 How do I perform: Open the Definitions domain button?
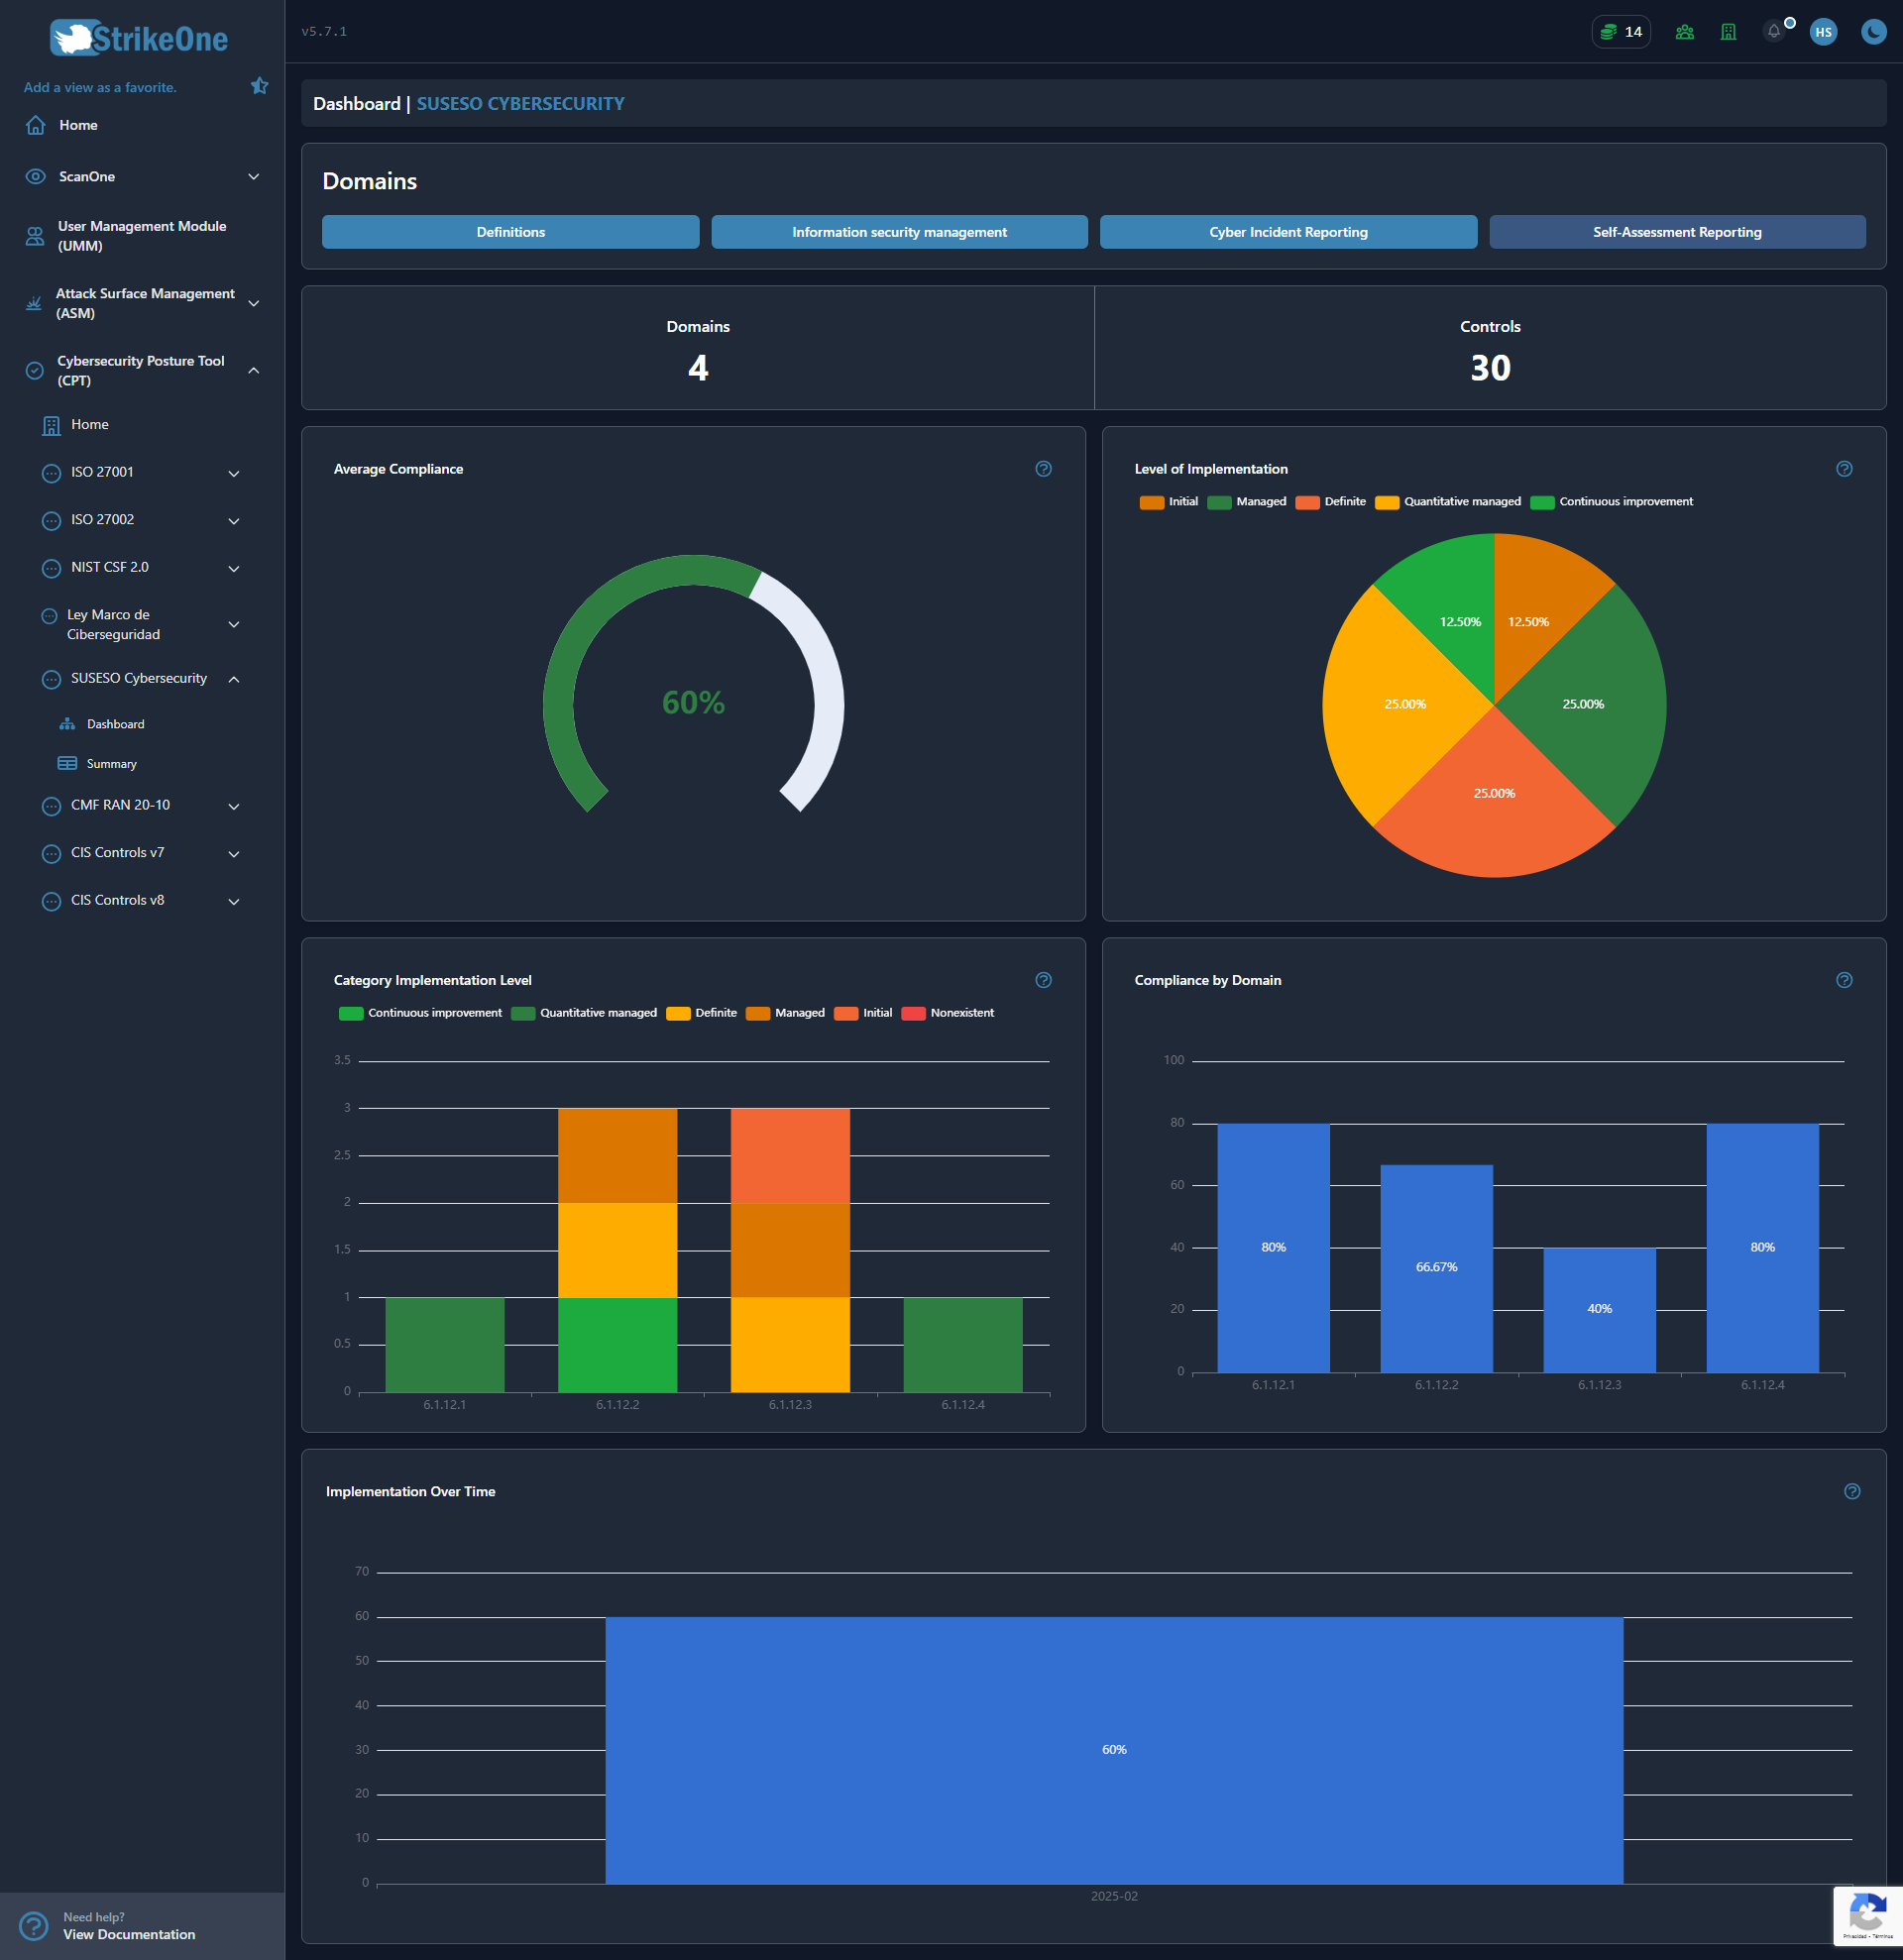[x=510, y=232]
